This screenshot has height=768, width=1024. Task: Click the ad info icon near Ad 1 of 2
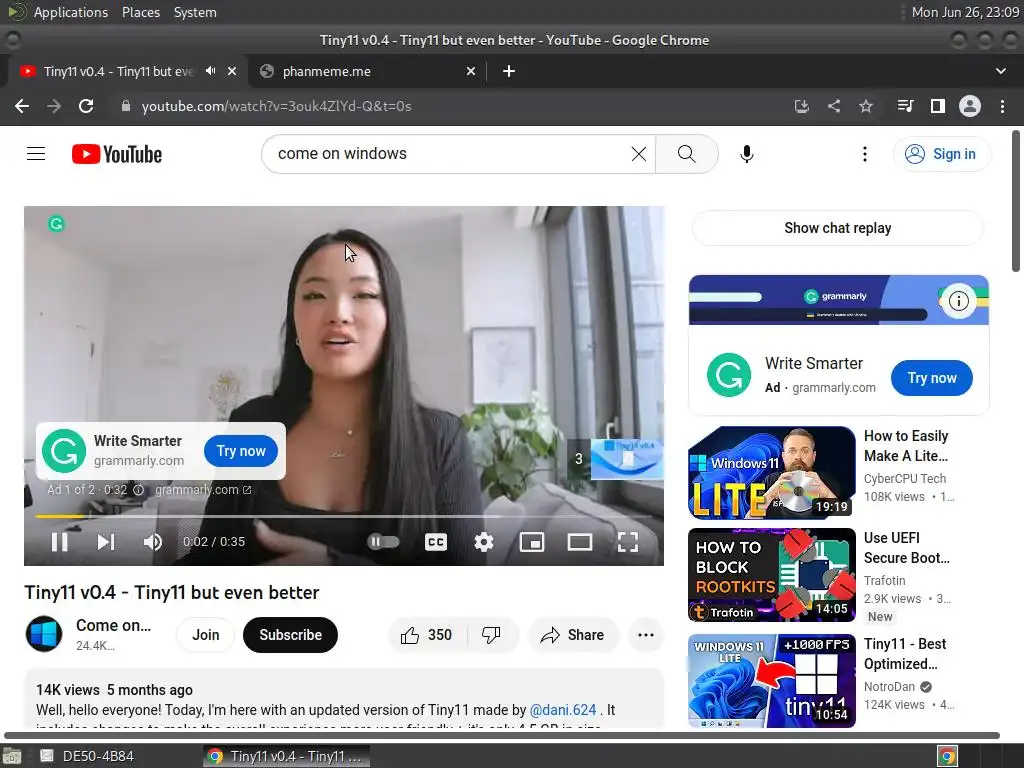click(x=138, y=490)
